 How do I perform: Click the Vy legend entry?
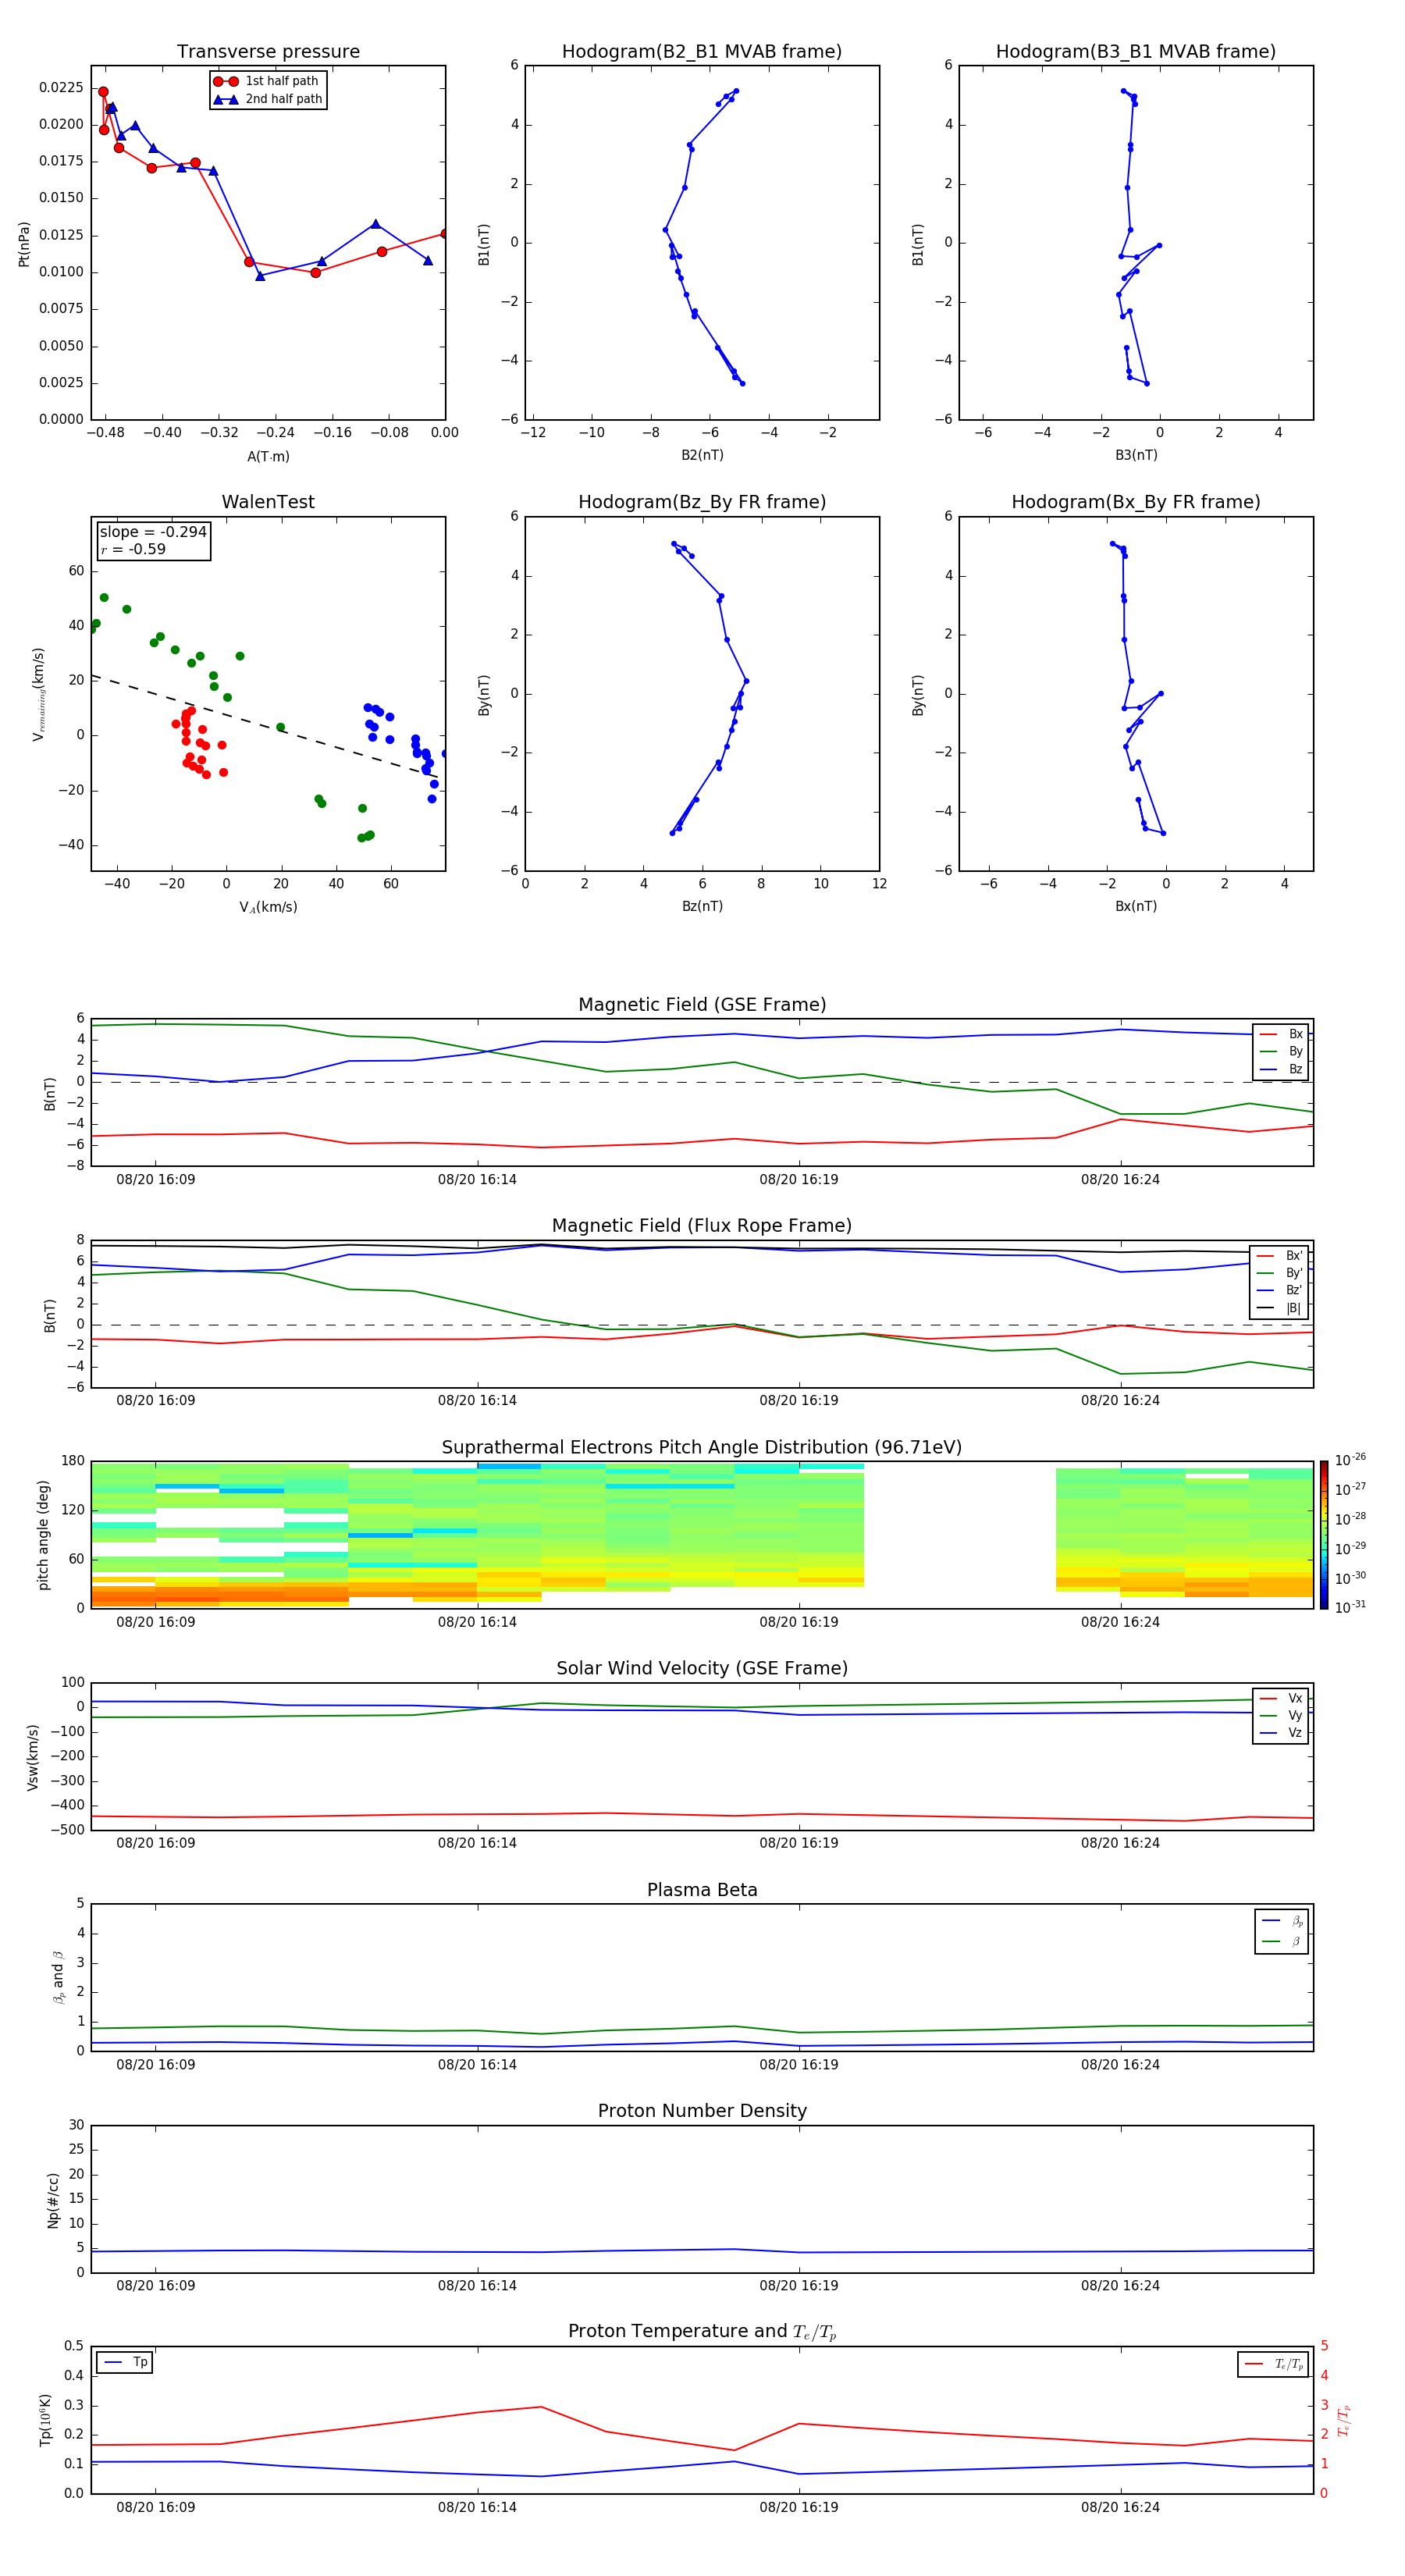point(1281,1715)
